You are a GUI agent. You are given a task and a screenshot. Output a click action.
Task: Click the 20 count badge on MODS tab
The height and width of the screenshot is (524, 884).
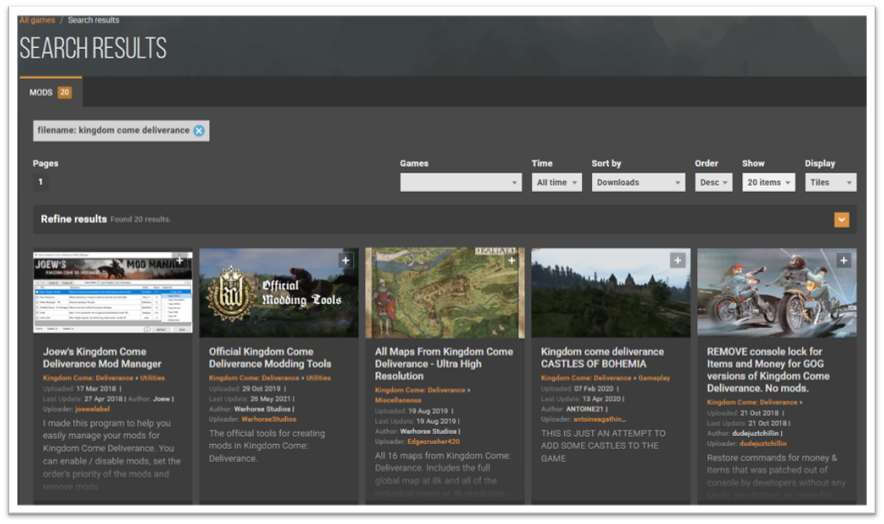(x=65, y=93)
